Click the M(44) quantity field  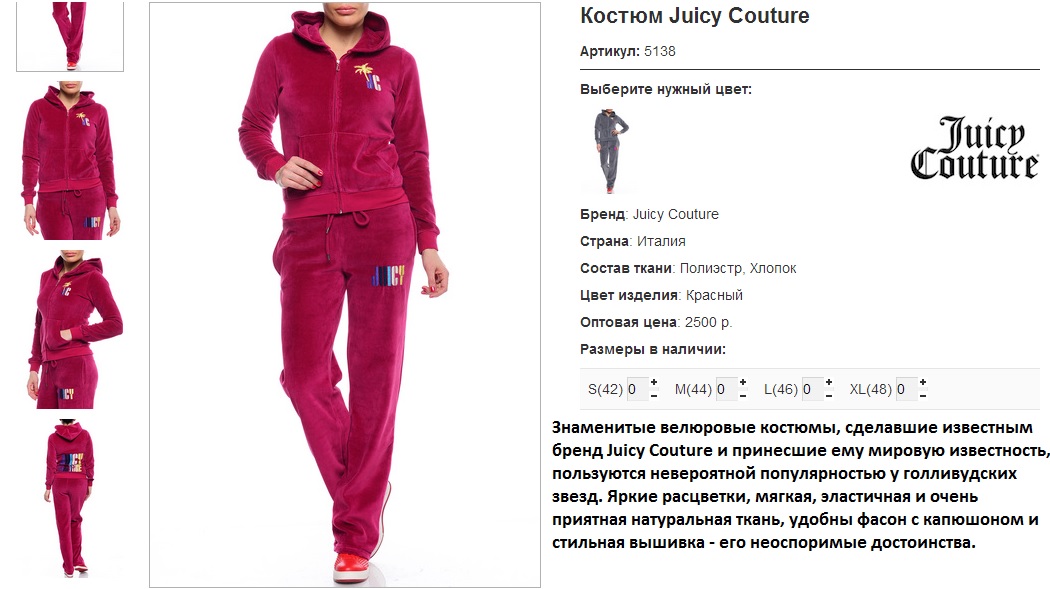(x=725, y=389)
